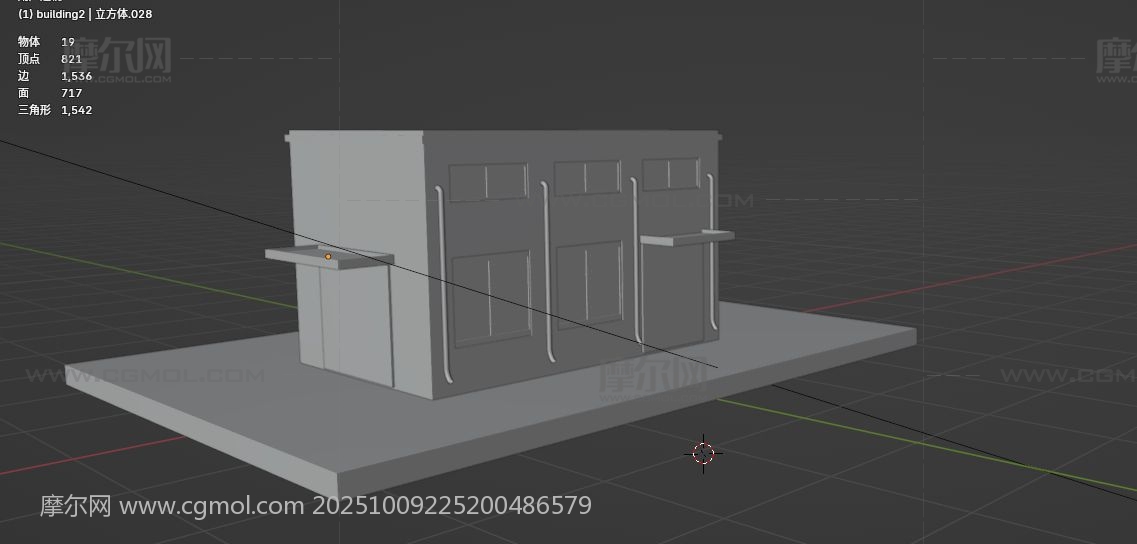This screenshot has width=1137, height=544.
Task: Click the www.cgmol.com watermark text at the bottom
Action: 211,506
